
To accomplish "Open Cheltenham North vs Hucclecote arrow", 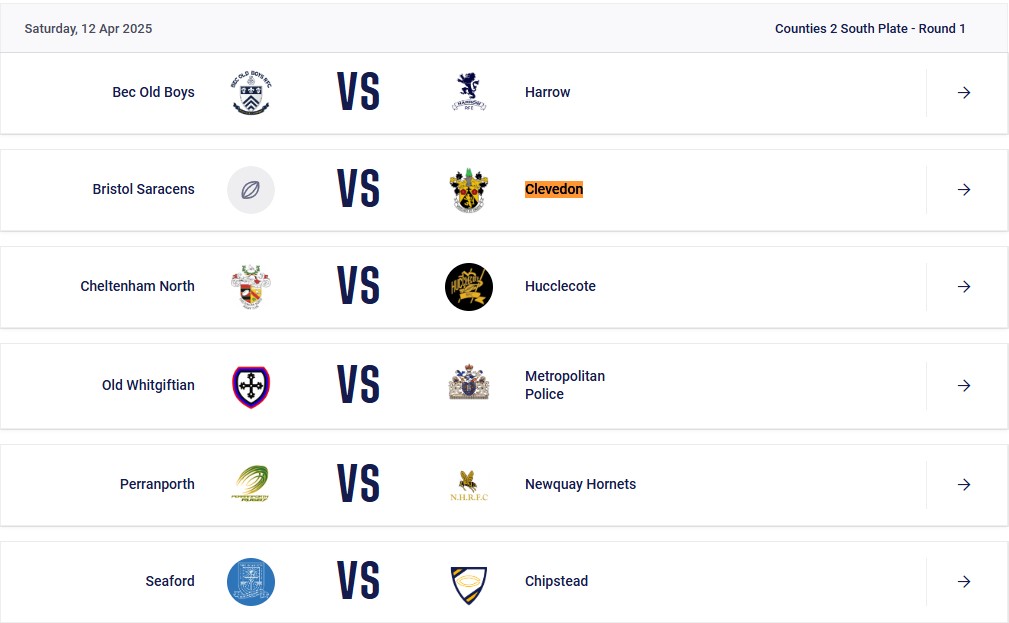I will coord(964,286).
